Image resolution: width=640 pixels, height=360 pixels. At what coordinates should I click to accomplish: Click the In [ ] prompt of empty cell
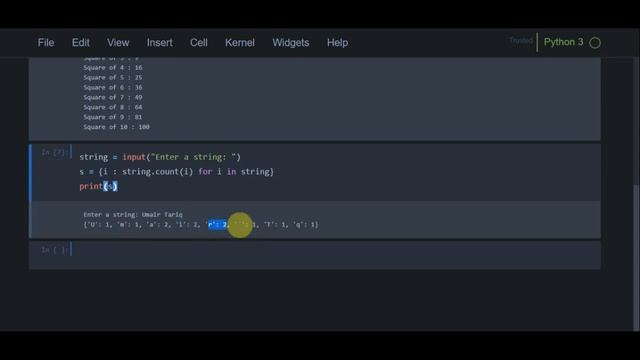coord(54,250)
